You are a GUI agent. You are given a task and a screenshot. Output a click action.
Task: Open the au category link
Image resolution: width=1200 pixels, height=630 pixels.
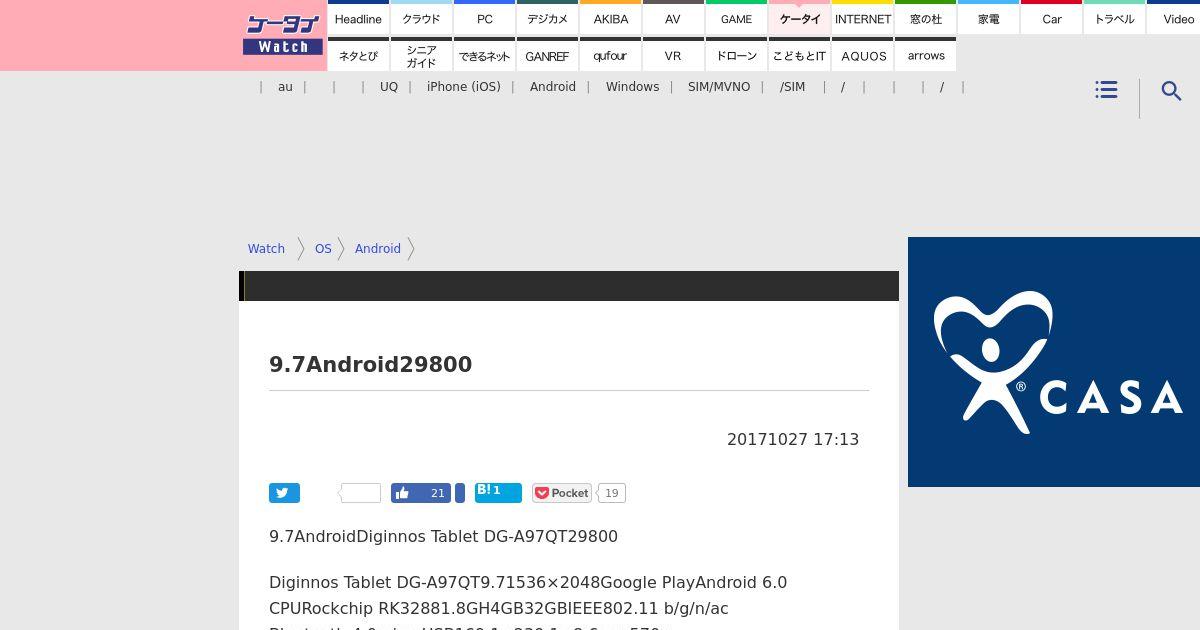pos(285,87)
